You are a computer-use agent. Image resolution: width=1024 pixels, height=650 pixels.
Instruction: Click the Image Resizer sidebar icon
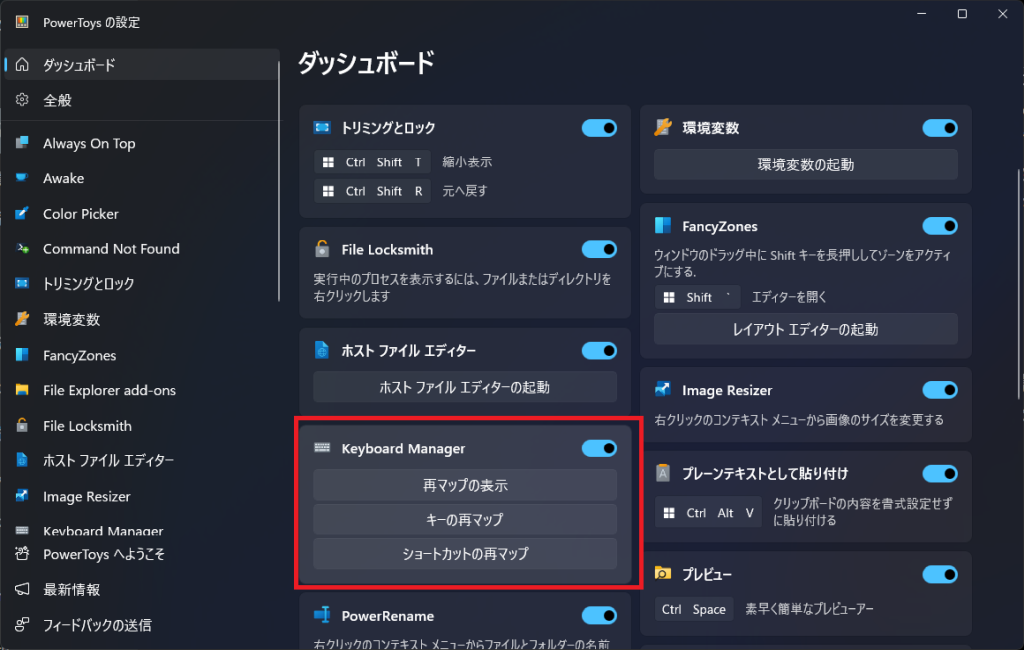point(22,496)
